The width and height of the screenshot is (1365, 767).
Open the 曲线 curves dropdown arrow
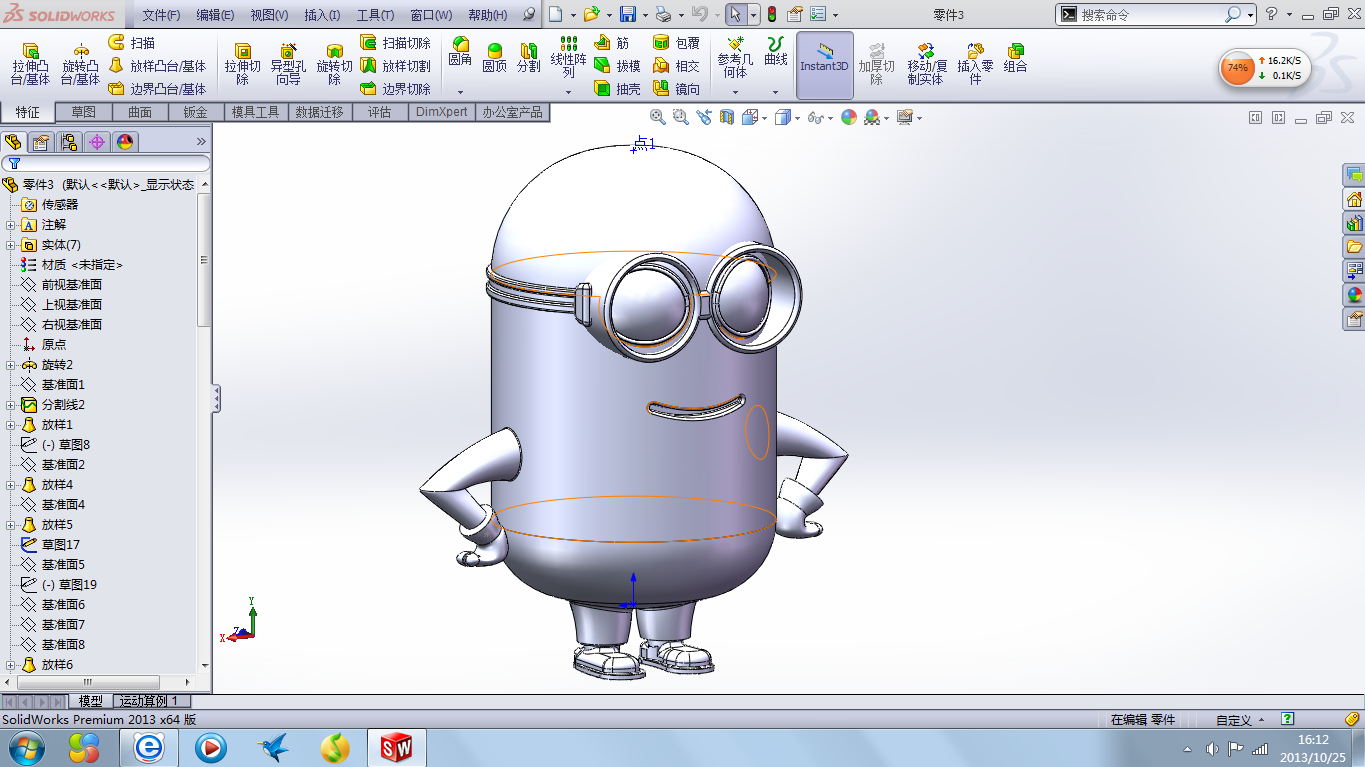(x=775, y=92)
